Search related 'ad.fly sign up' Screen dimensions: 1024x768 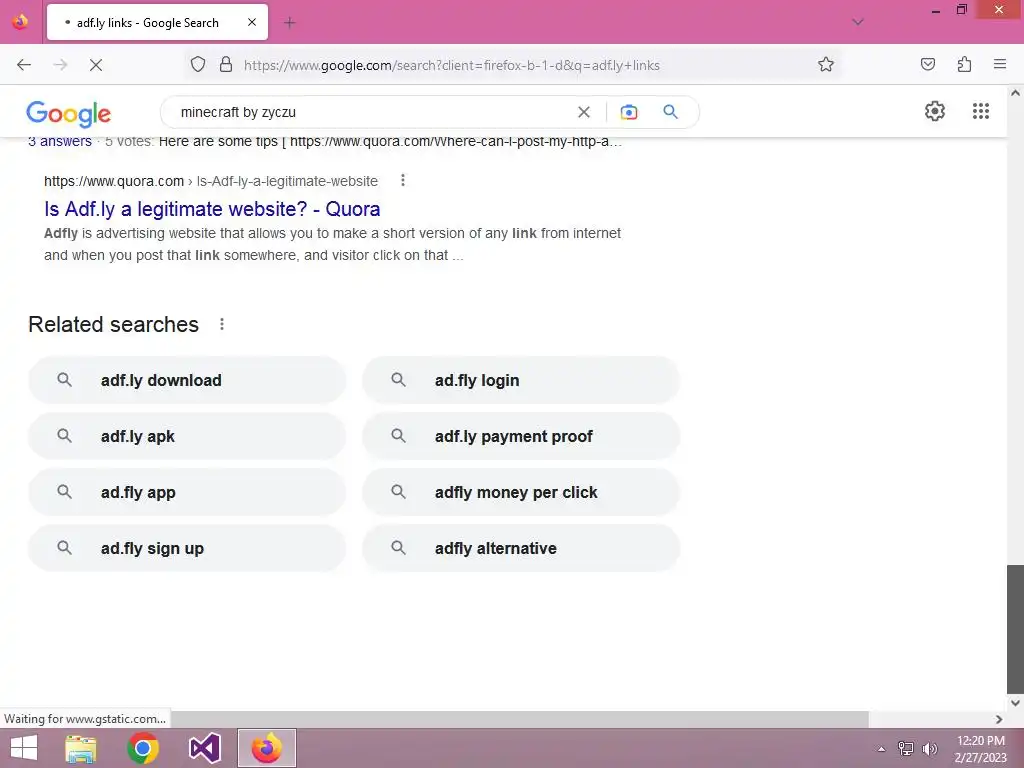pos(187,549)
